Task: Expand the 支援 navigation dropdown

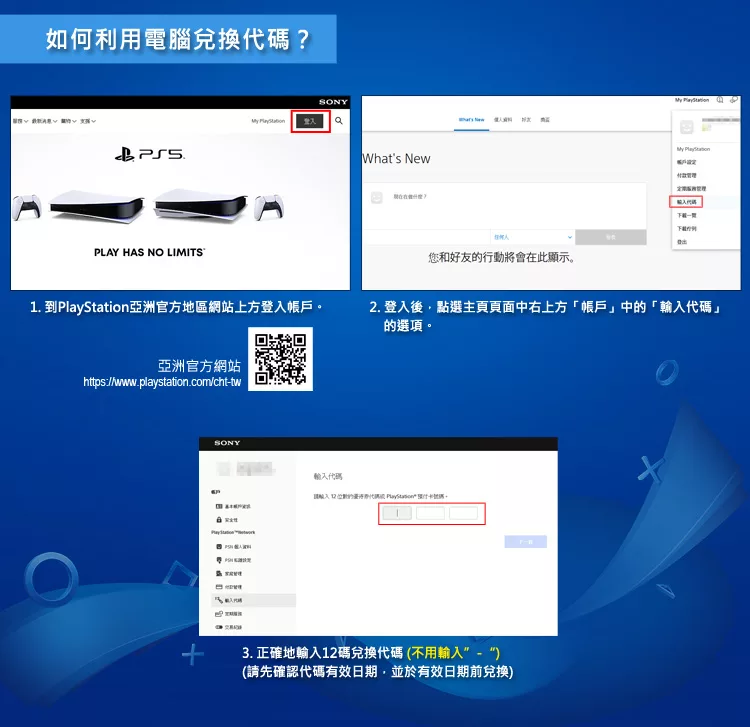Action: (x=88, y=121)
